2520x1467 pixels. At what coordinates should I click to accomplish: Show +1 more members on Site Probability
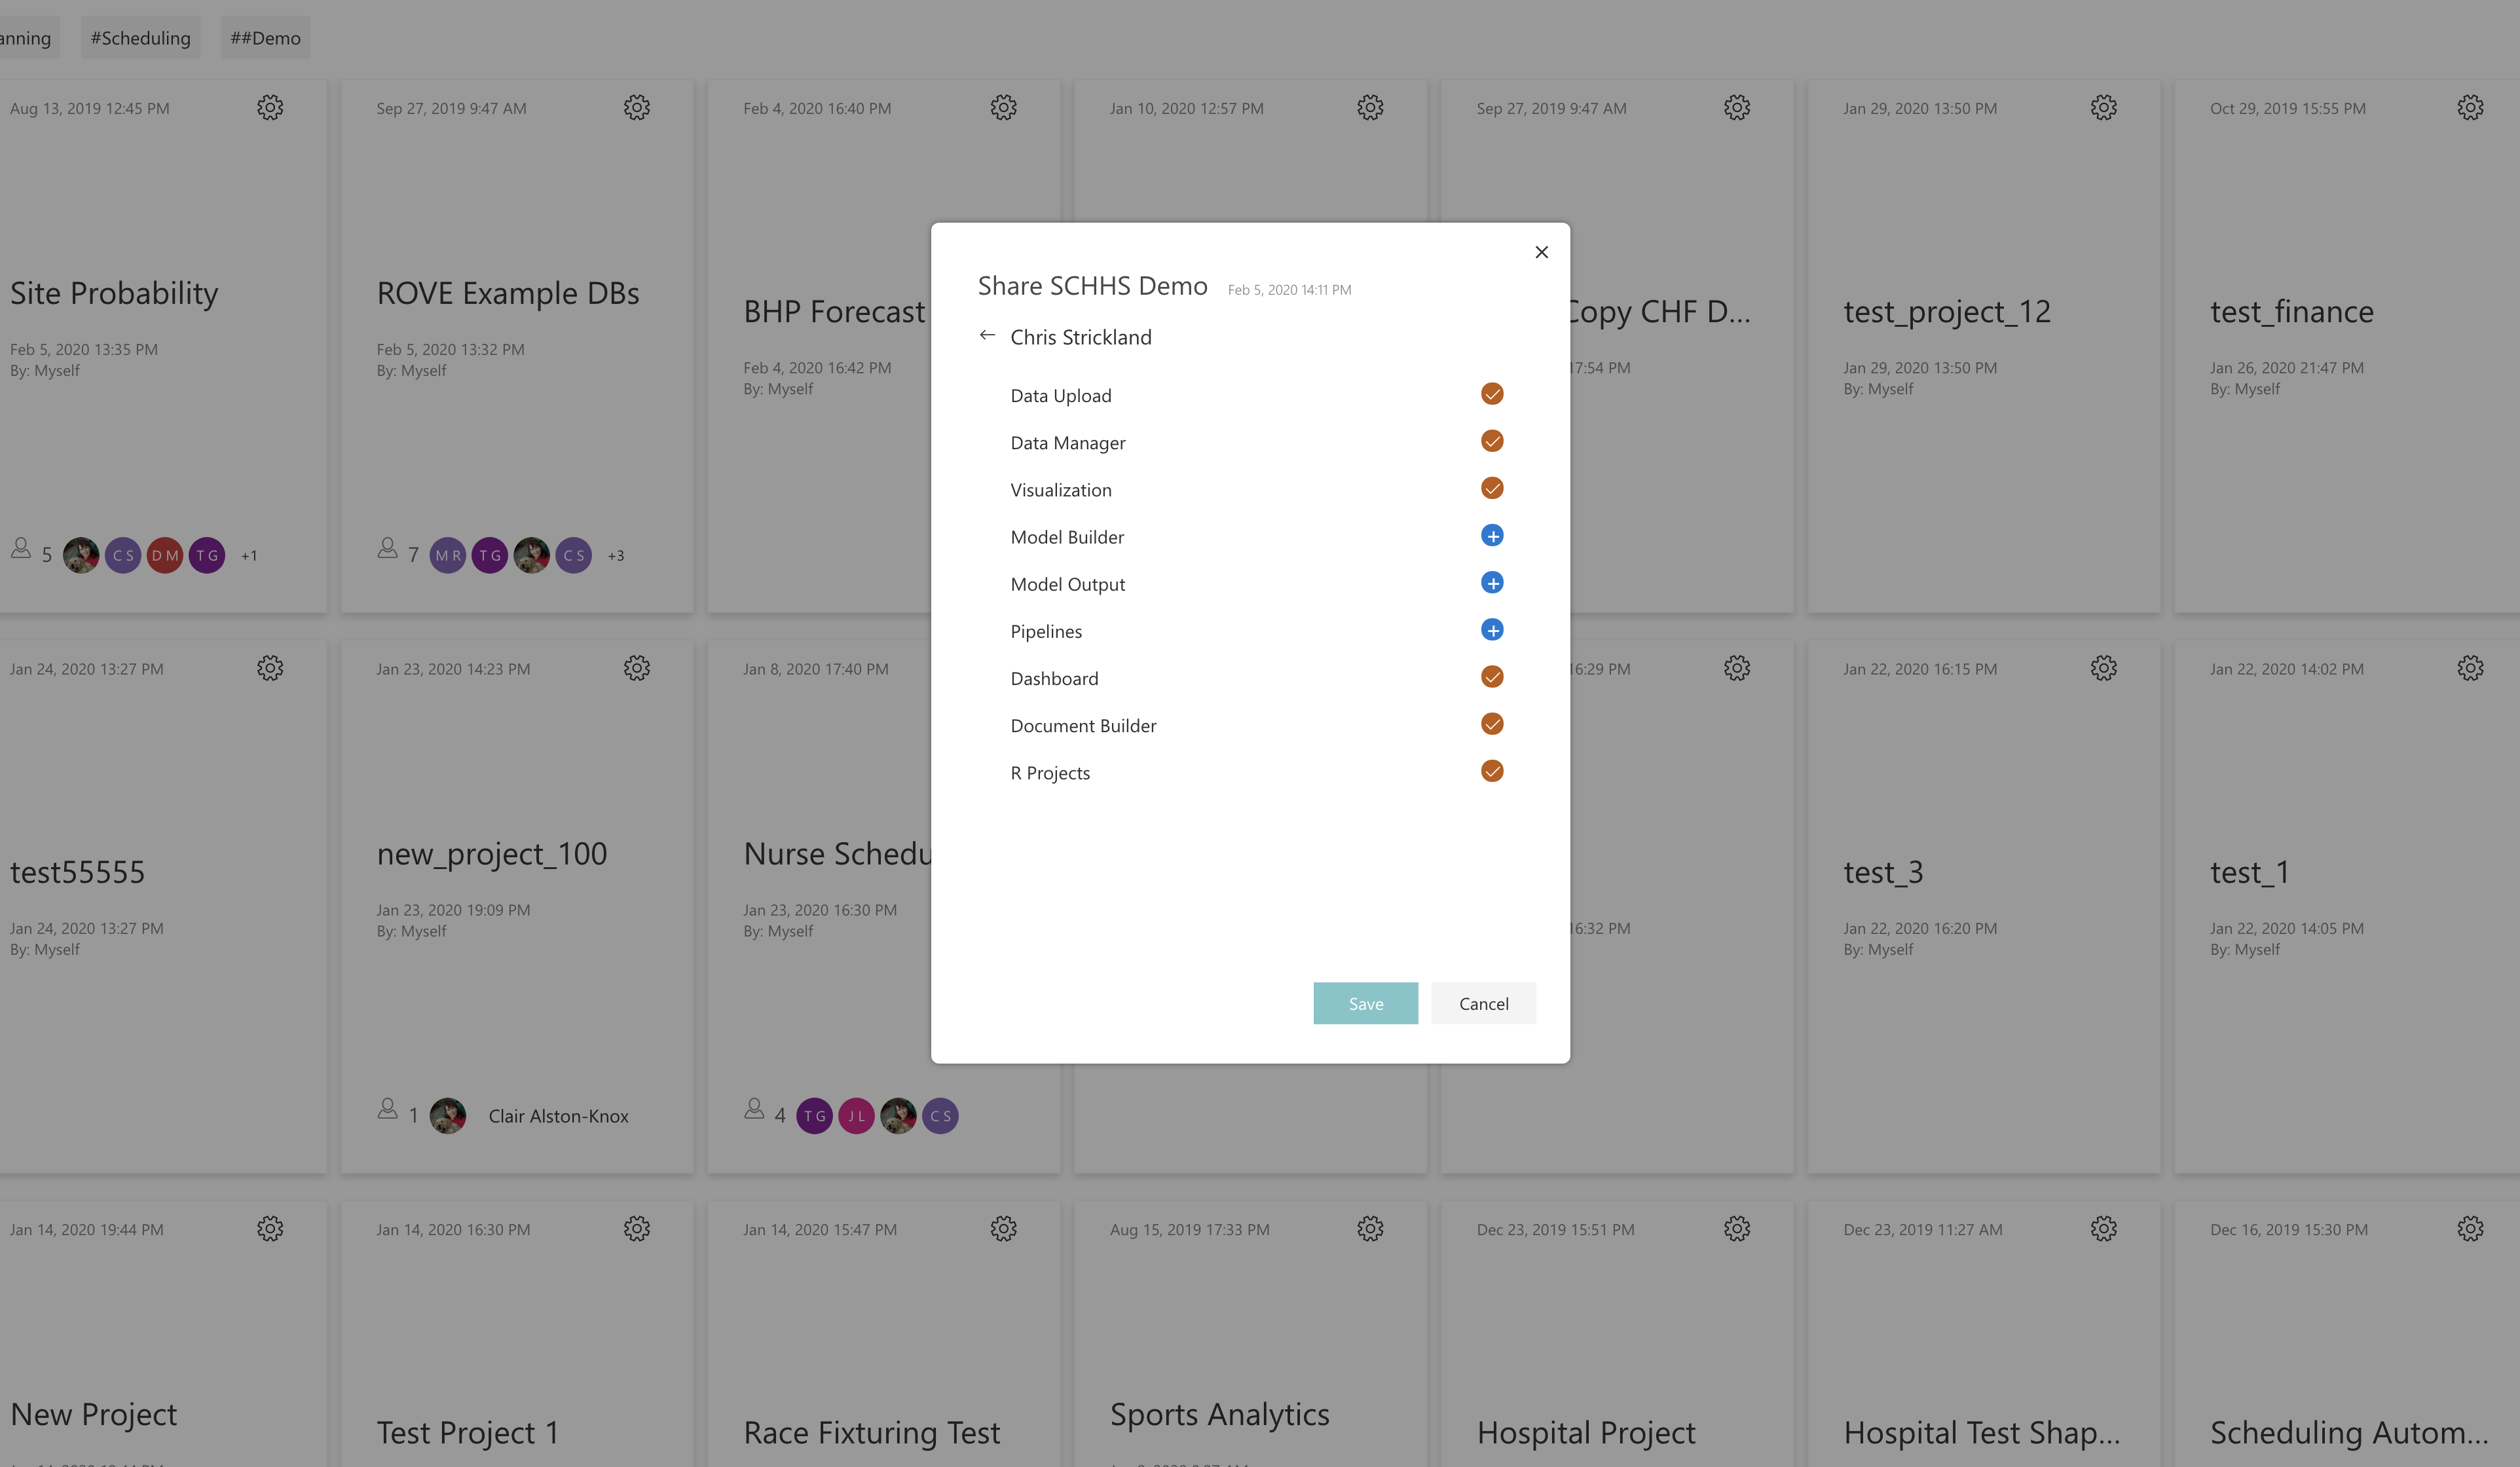pos(249,556)
